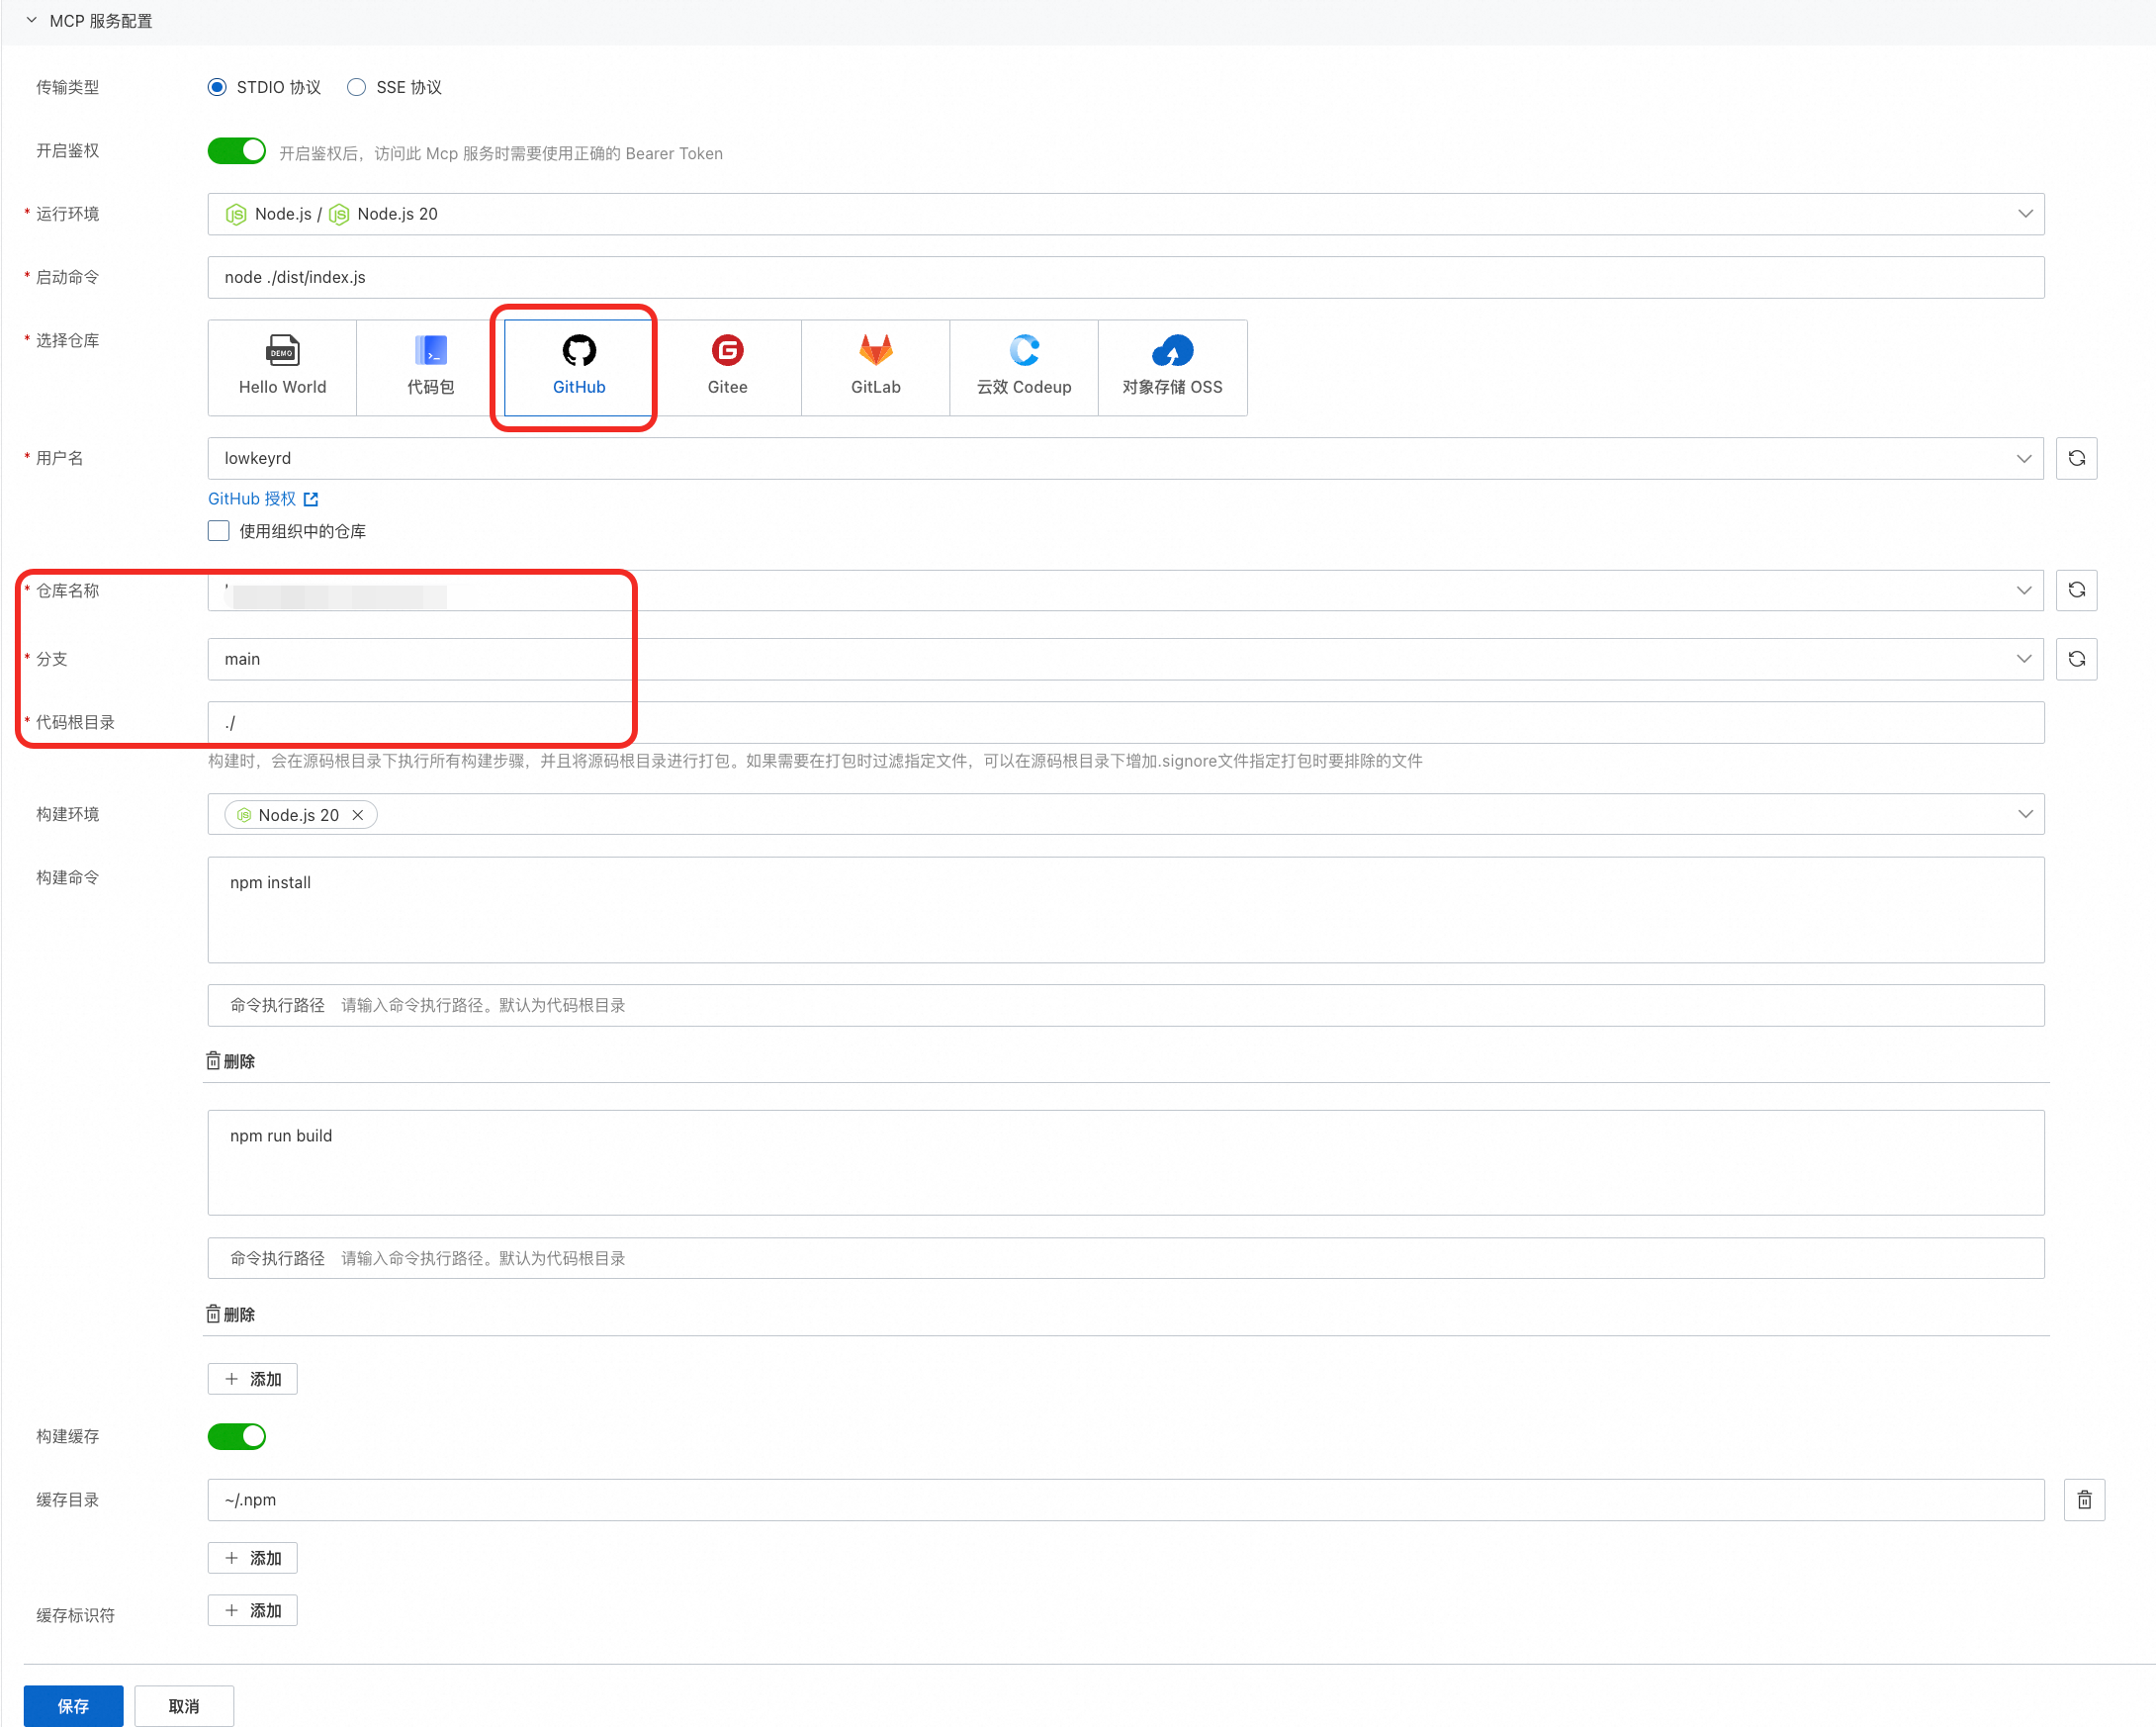Image resolution: width=2156 pixels, height=1727 pixels.
Task: Click the 启动命令 input field
Action: [1125, 277]
